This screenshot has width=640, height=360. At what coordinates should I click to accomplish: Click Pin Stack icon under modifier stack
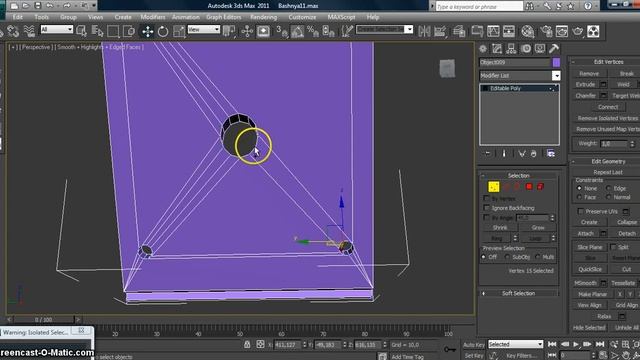tap(487, 153)
